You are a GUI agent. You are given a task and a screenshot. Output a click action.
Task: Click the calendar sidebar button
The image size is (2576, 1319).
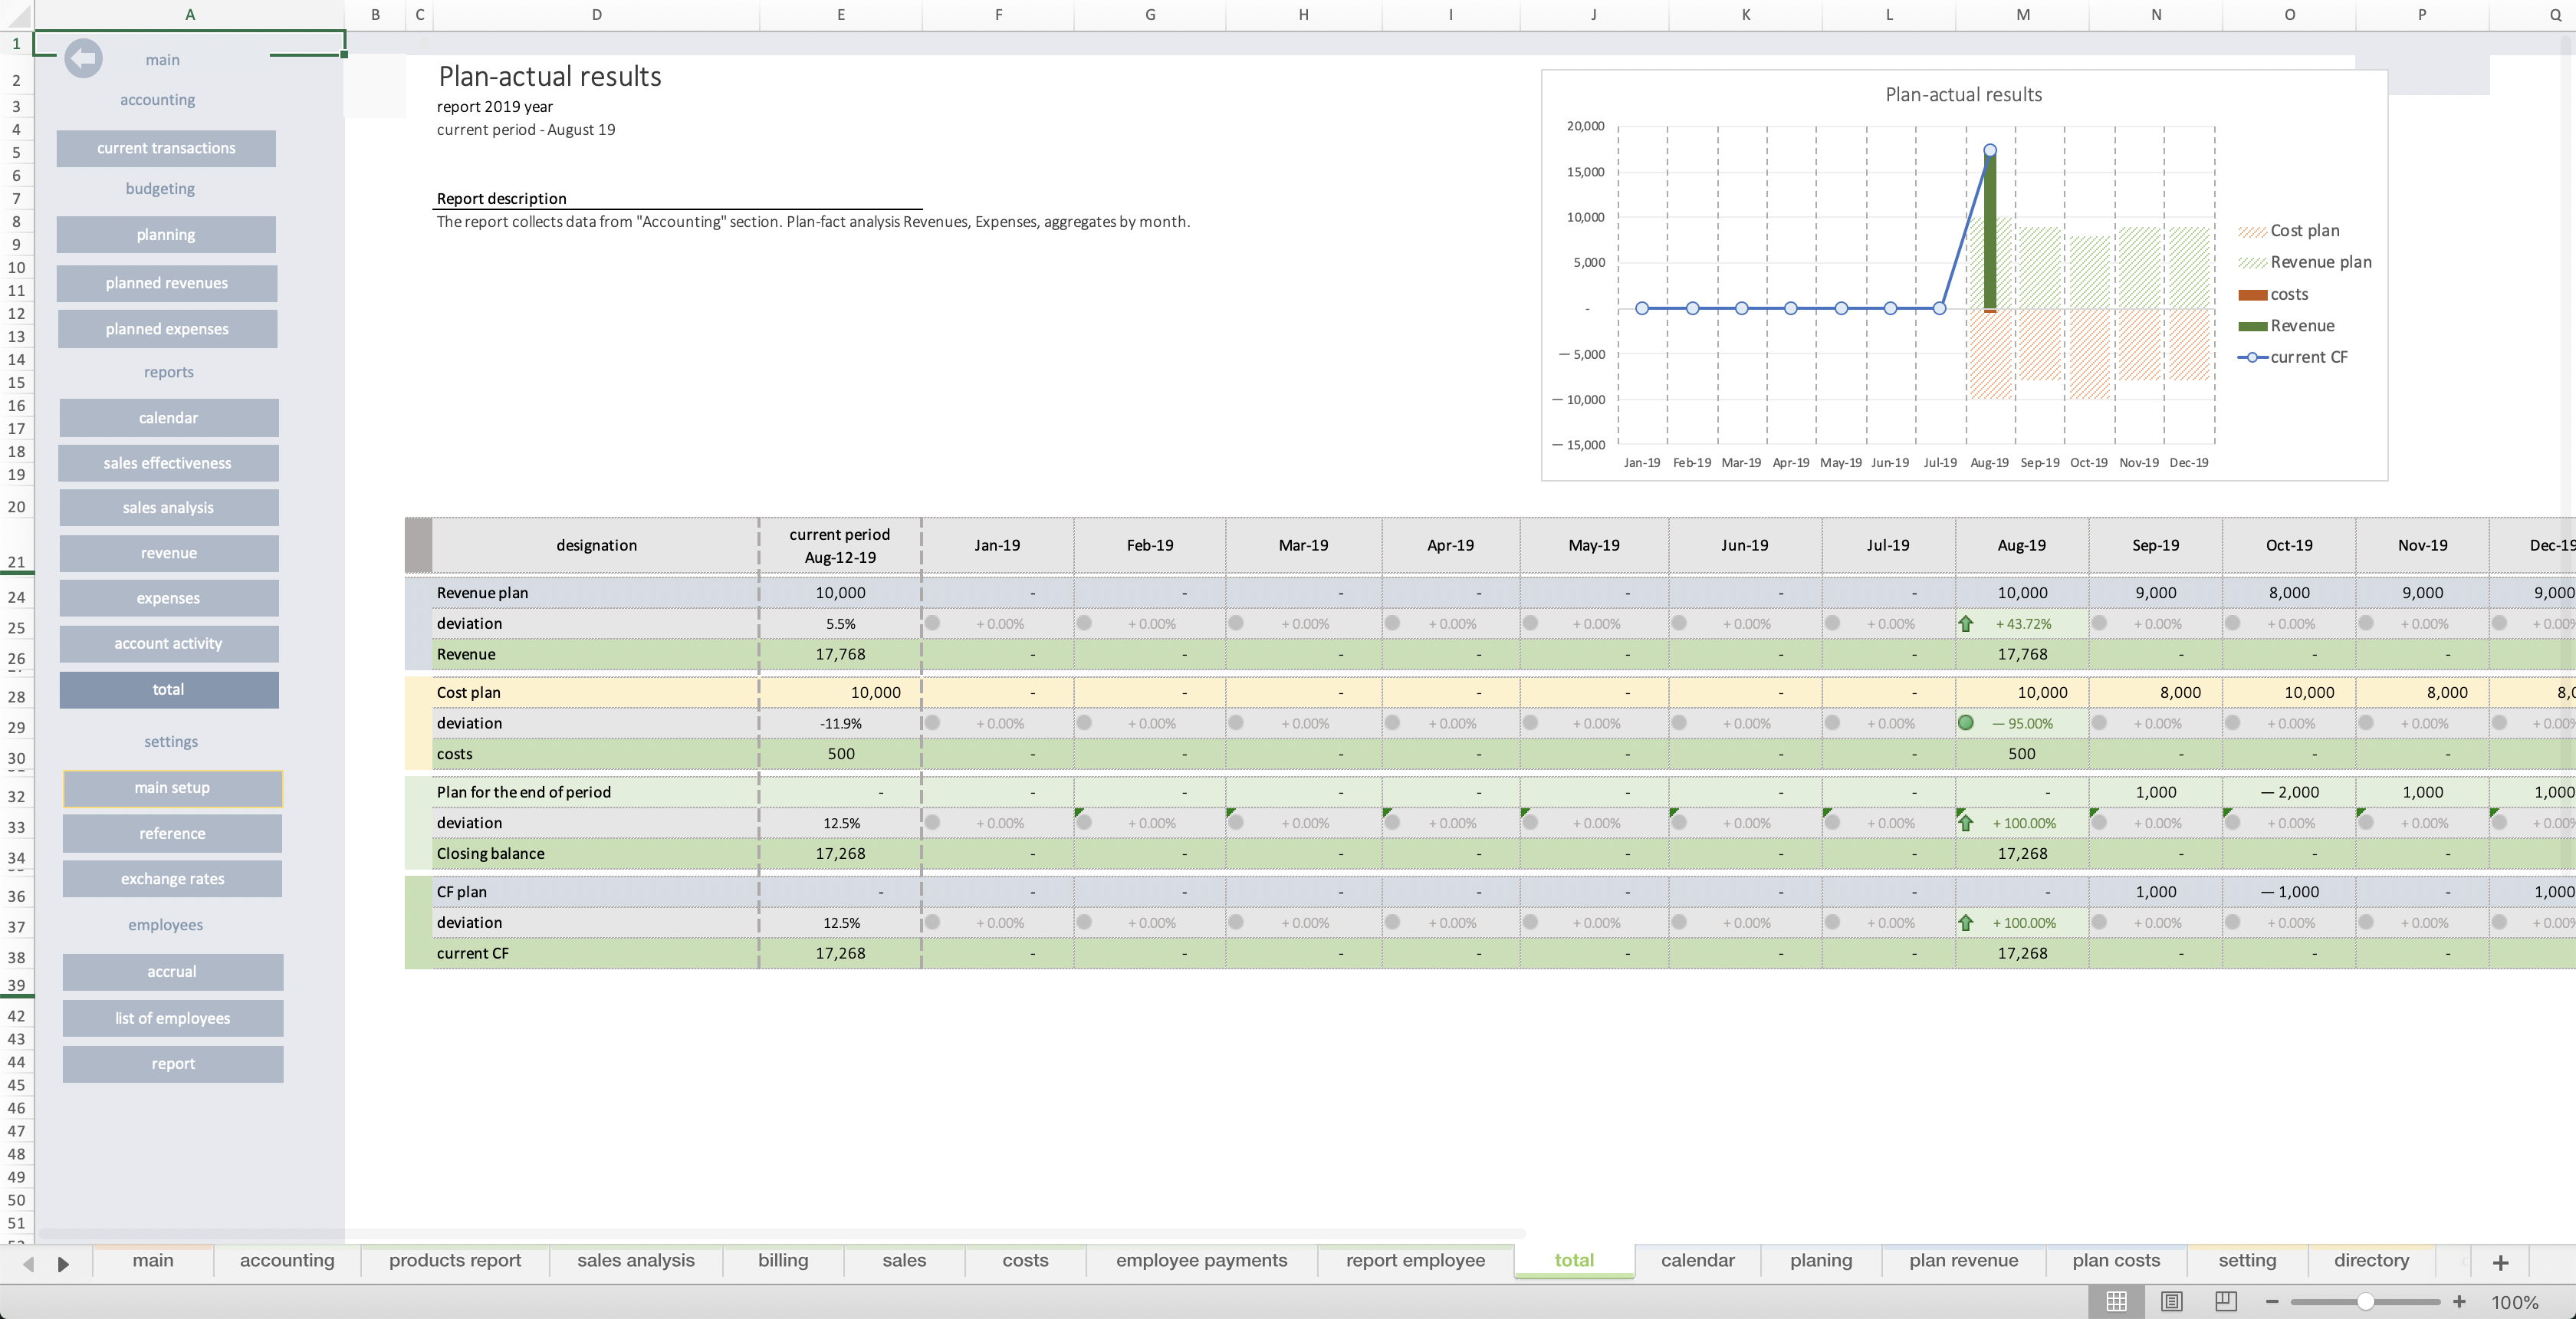(168, 418)
